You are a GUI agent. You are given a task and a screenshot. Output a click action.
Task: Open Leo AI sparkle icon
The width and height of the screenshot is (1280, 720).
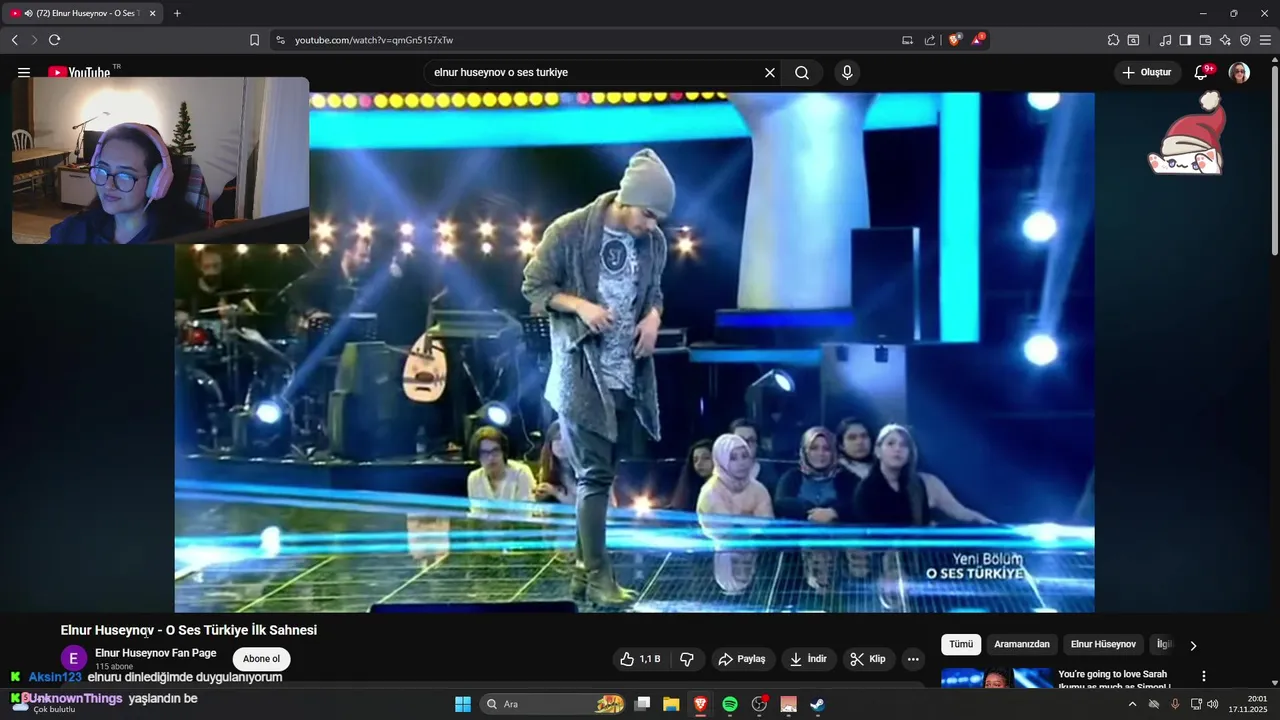(1225, 40)
